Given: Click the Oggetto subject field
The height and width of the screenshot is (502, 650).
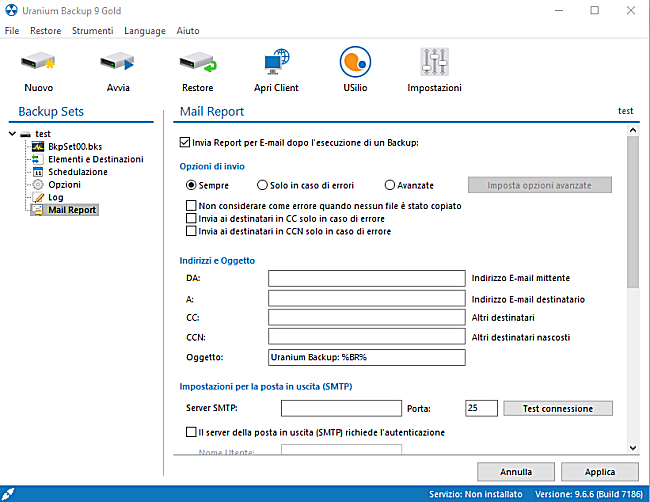Looking at the screenshot, I should point(366,357).
